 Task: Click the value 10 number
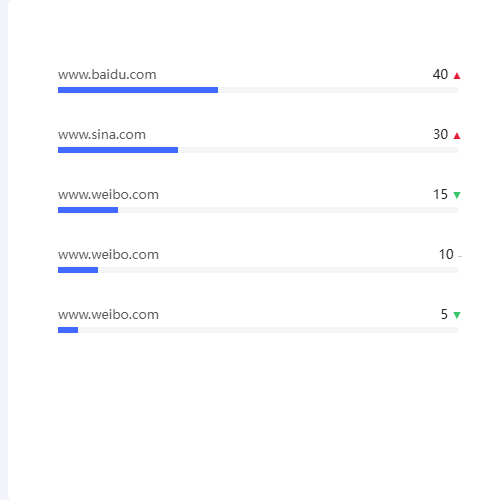click(x=446, y=254)
